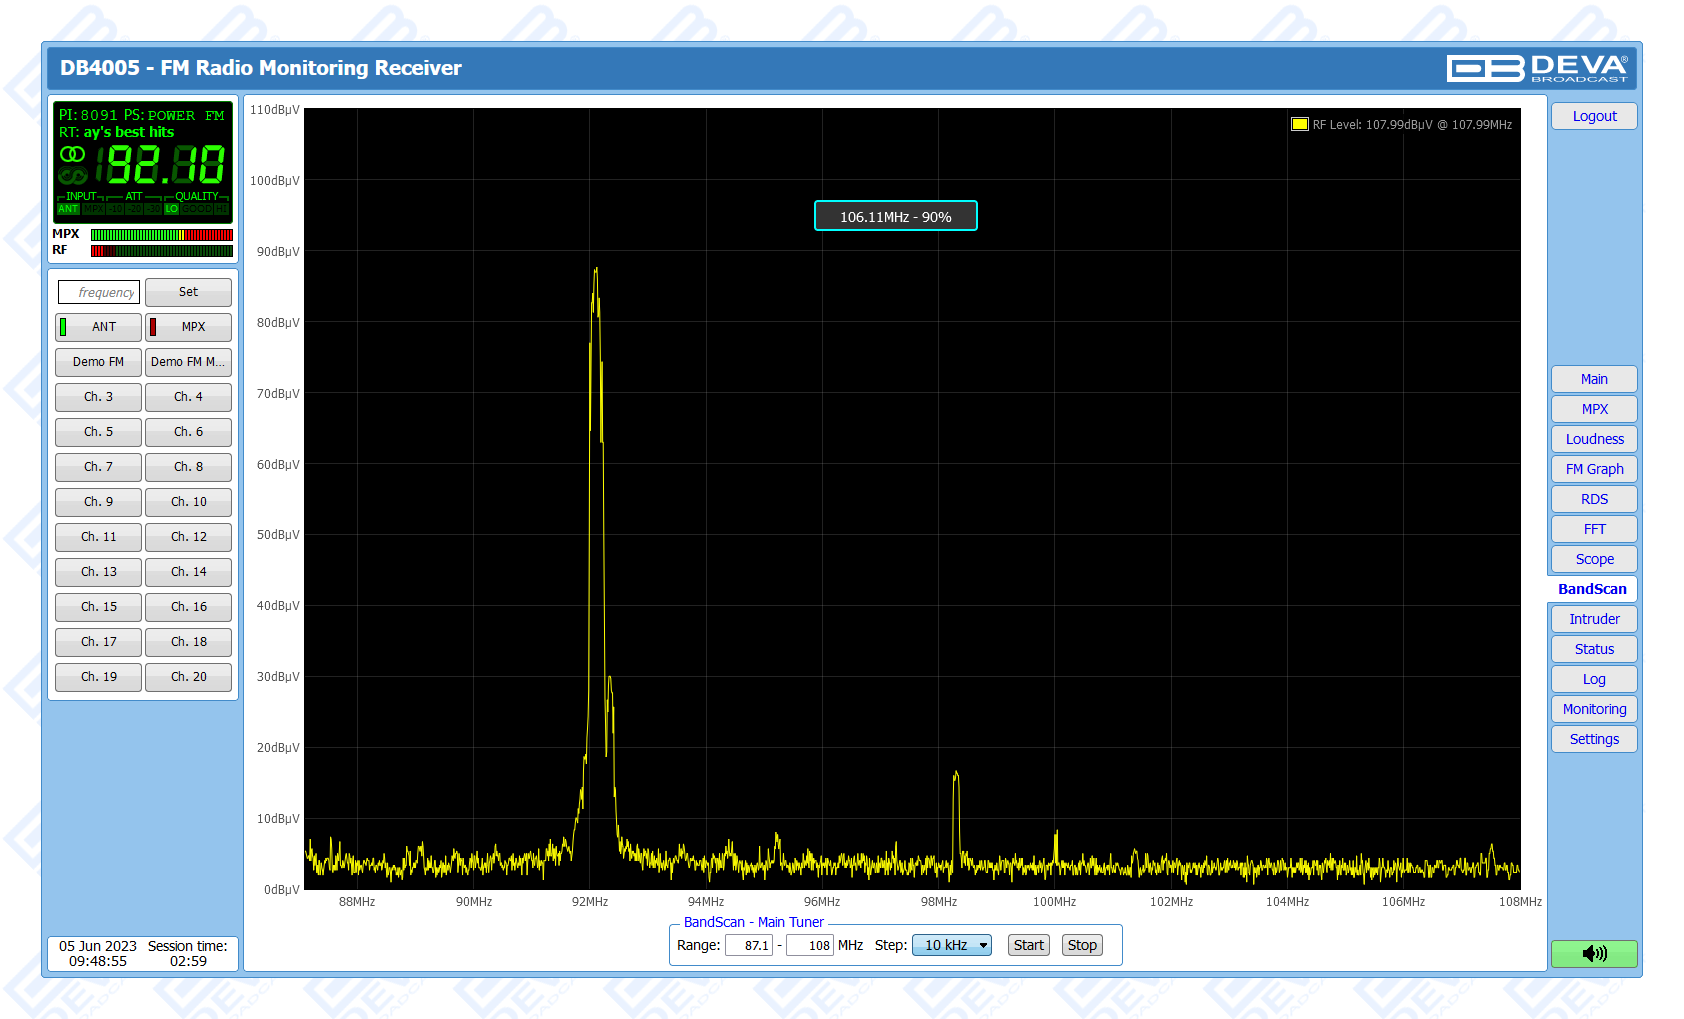Viewport: 1684px width, 1019px height.
Task: Open the Intruder page
Action: coord(1594,619)
